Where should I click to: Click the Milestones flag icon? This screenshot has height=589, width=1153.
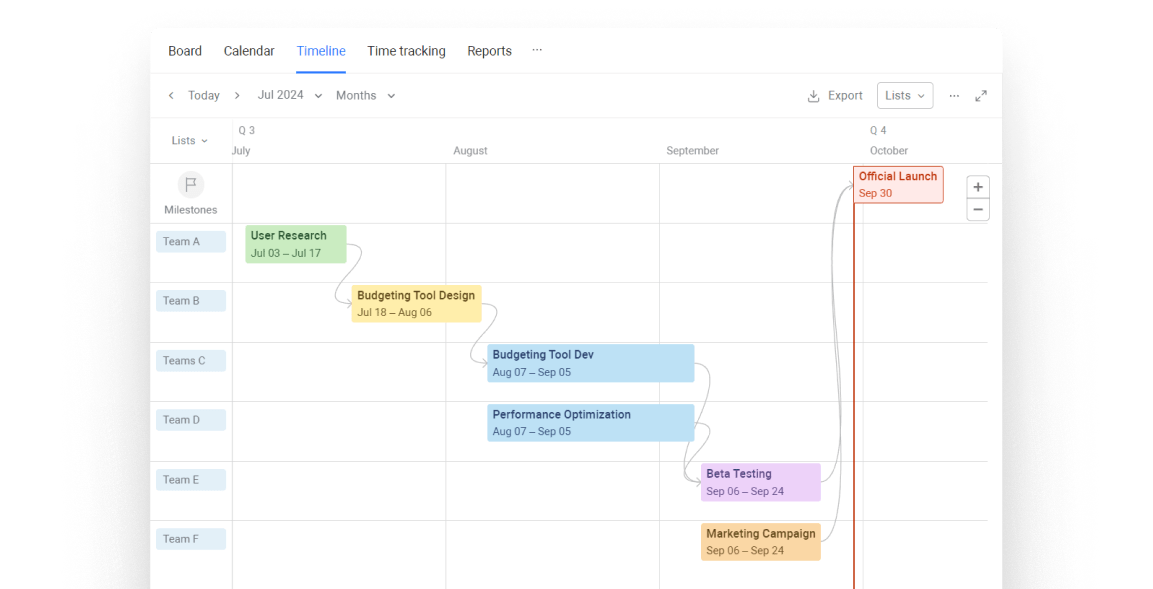tap(190, 185)
